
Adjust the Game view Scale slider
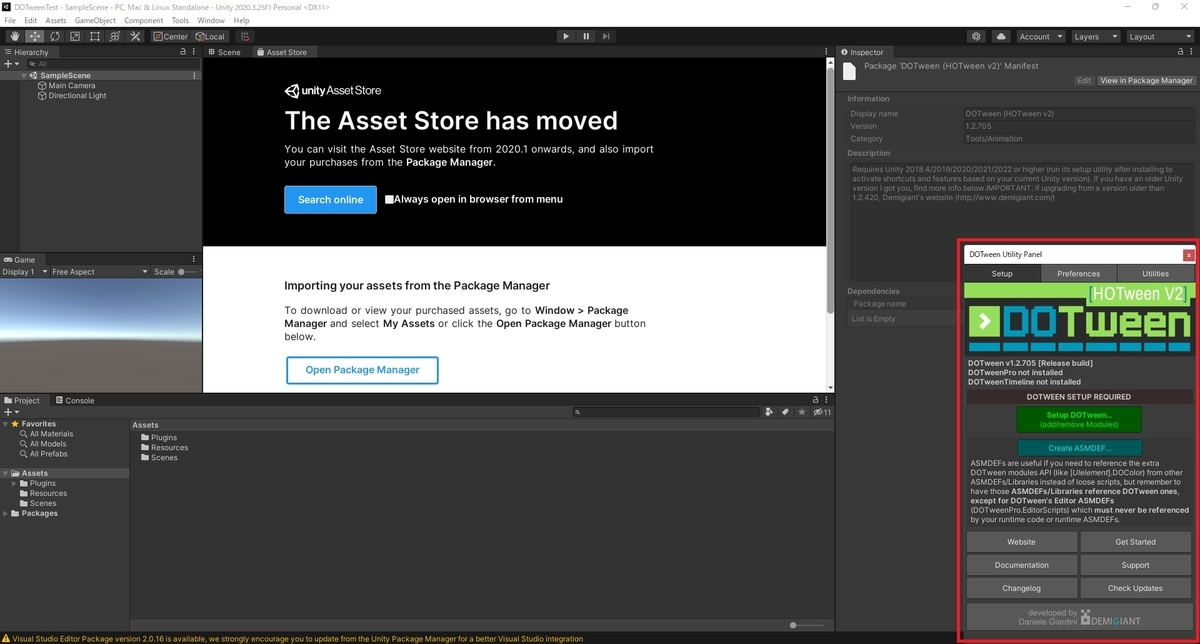point(187,271)
